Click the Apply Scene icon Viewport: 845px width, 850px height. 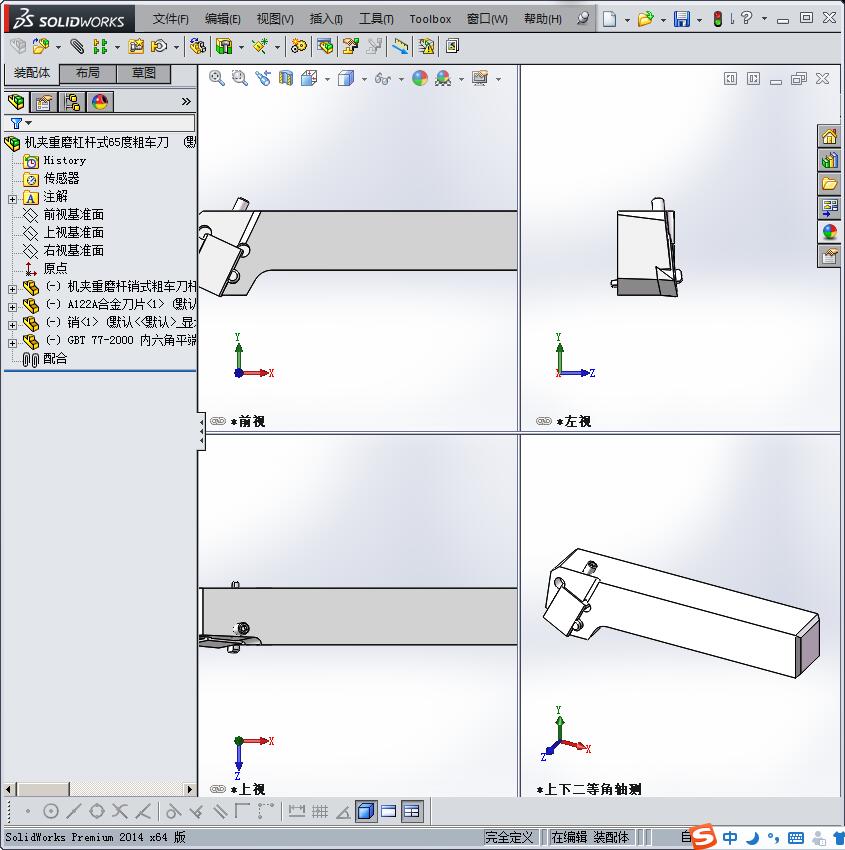(443, 79)
